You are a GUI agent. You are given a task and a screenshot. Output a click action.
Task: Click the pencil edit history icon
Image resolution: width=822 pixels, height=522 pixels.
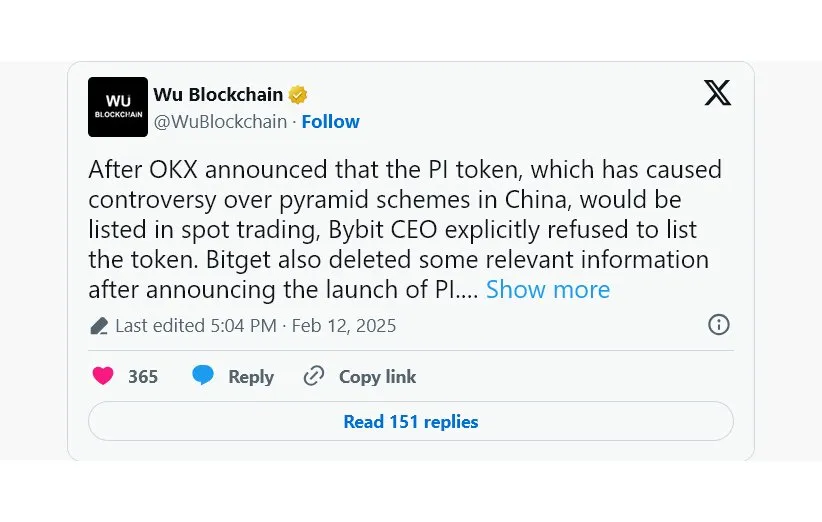click(99, 326)
